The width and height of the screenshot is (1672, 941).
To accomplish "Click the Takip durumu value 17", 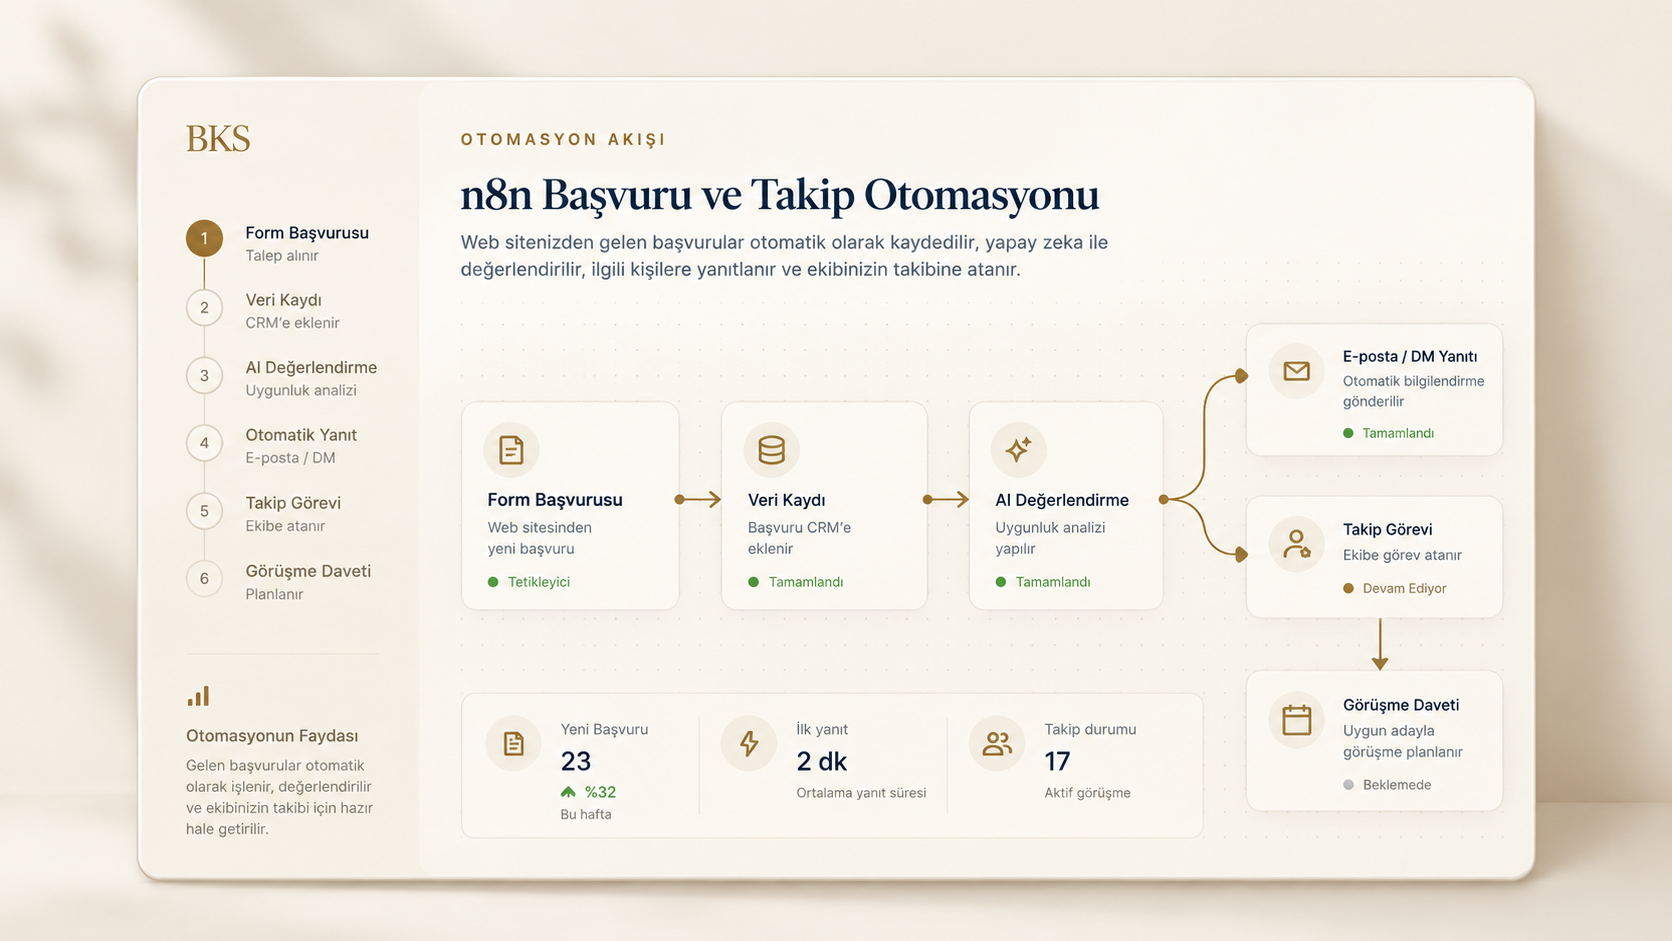I will click(x=1057, y=762).
